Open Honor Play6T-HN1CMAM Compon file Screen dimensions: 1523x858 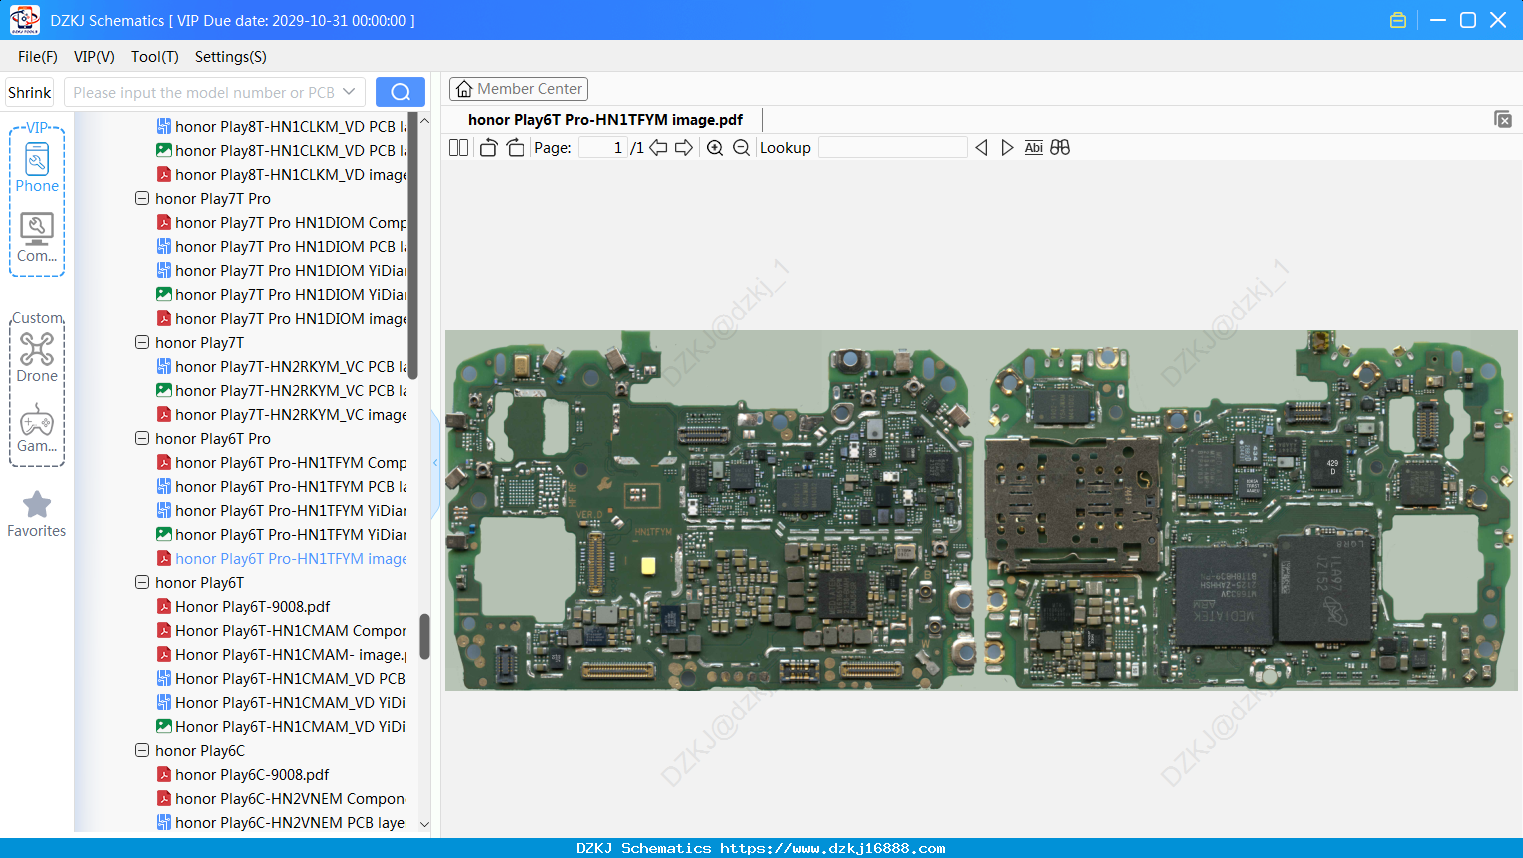tap(281, 631)
